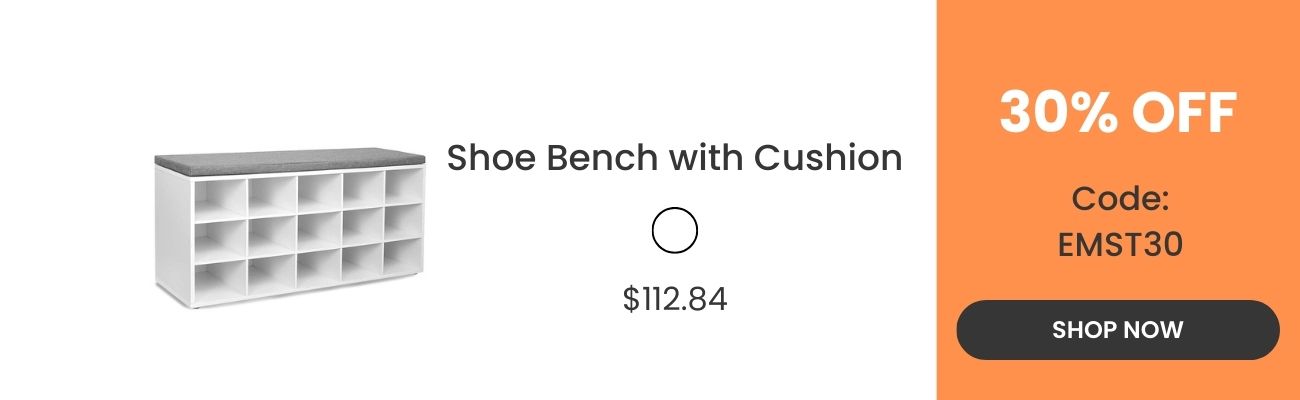The width and height of the screenshot is (1300, 400).
Task: Click the $112.84 price
Action: tap(674, 298)
